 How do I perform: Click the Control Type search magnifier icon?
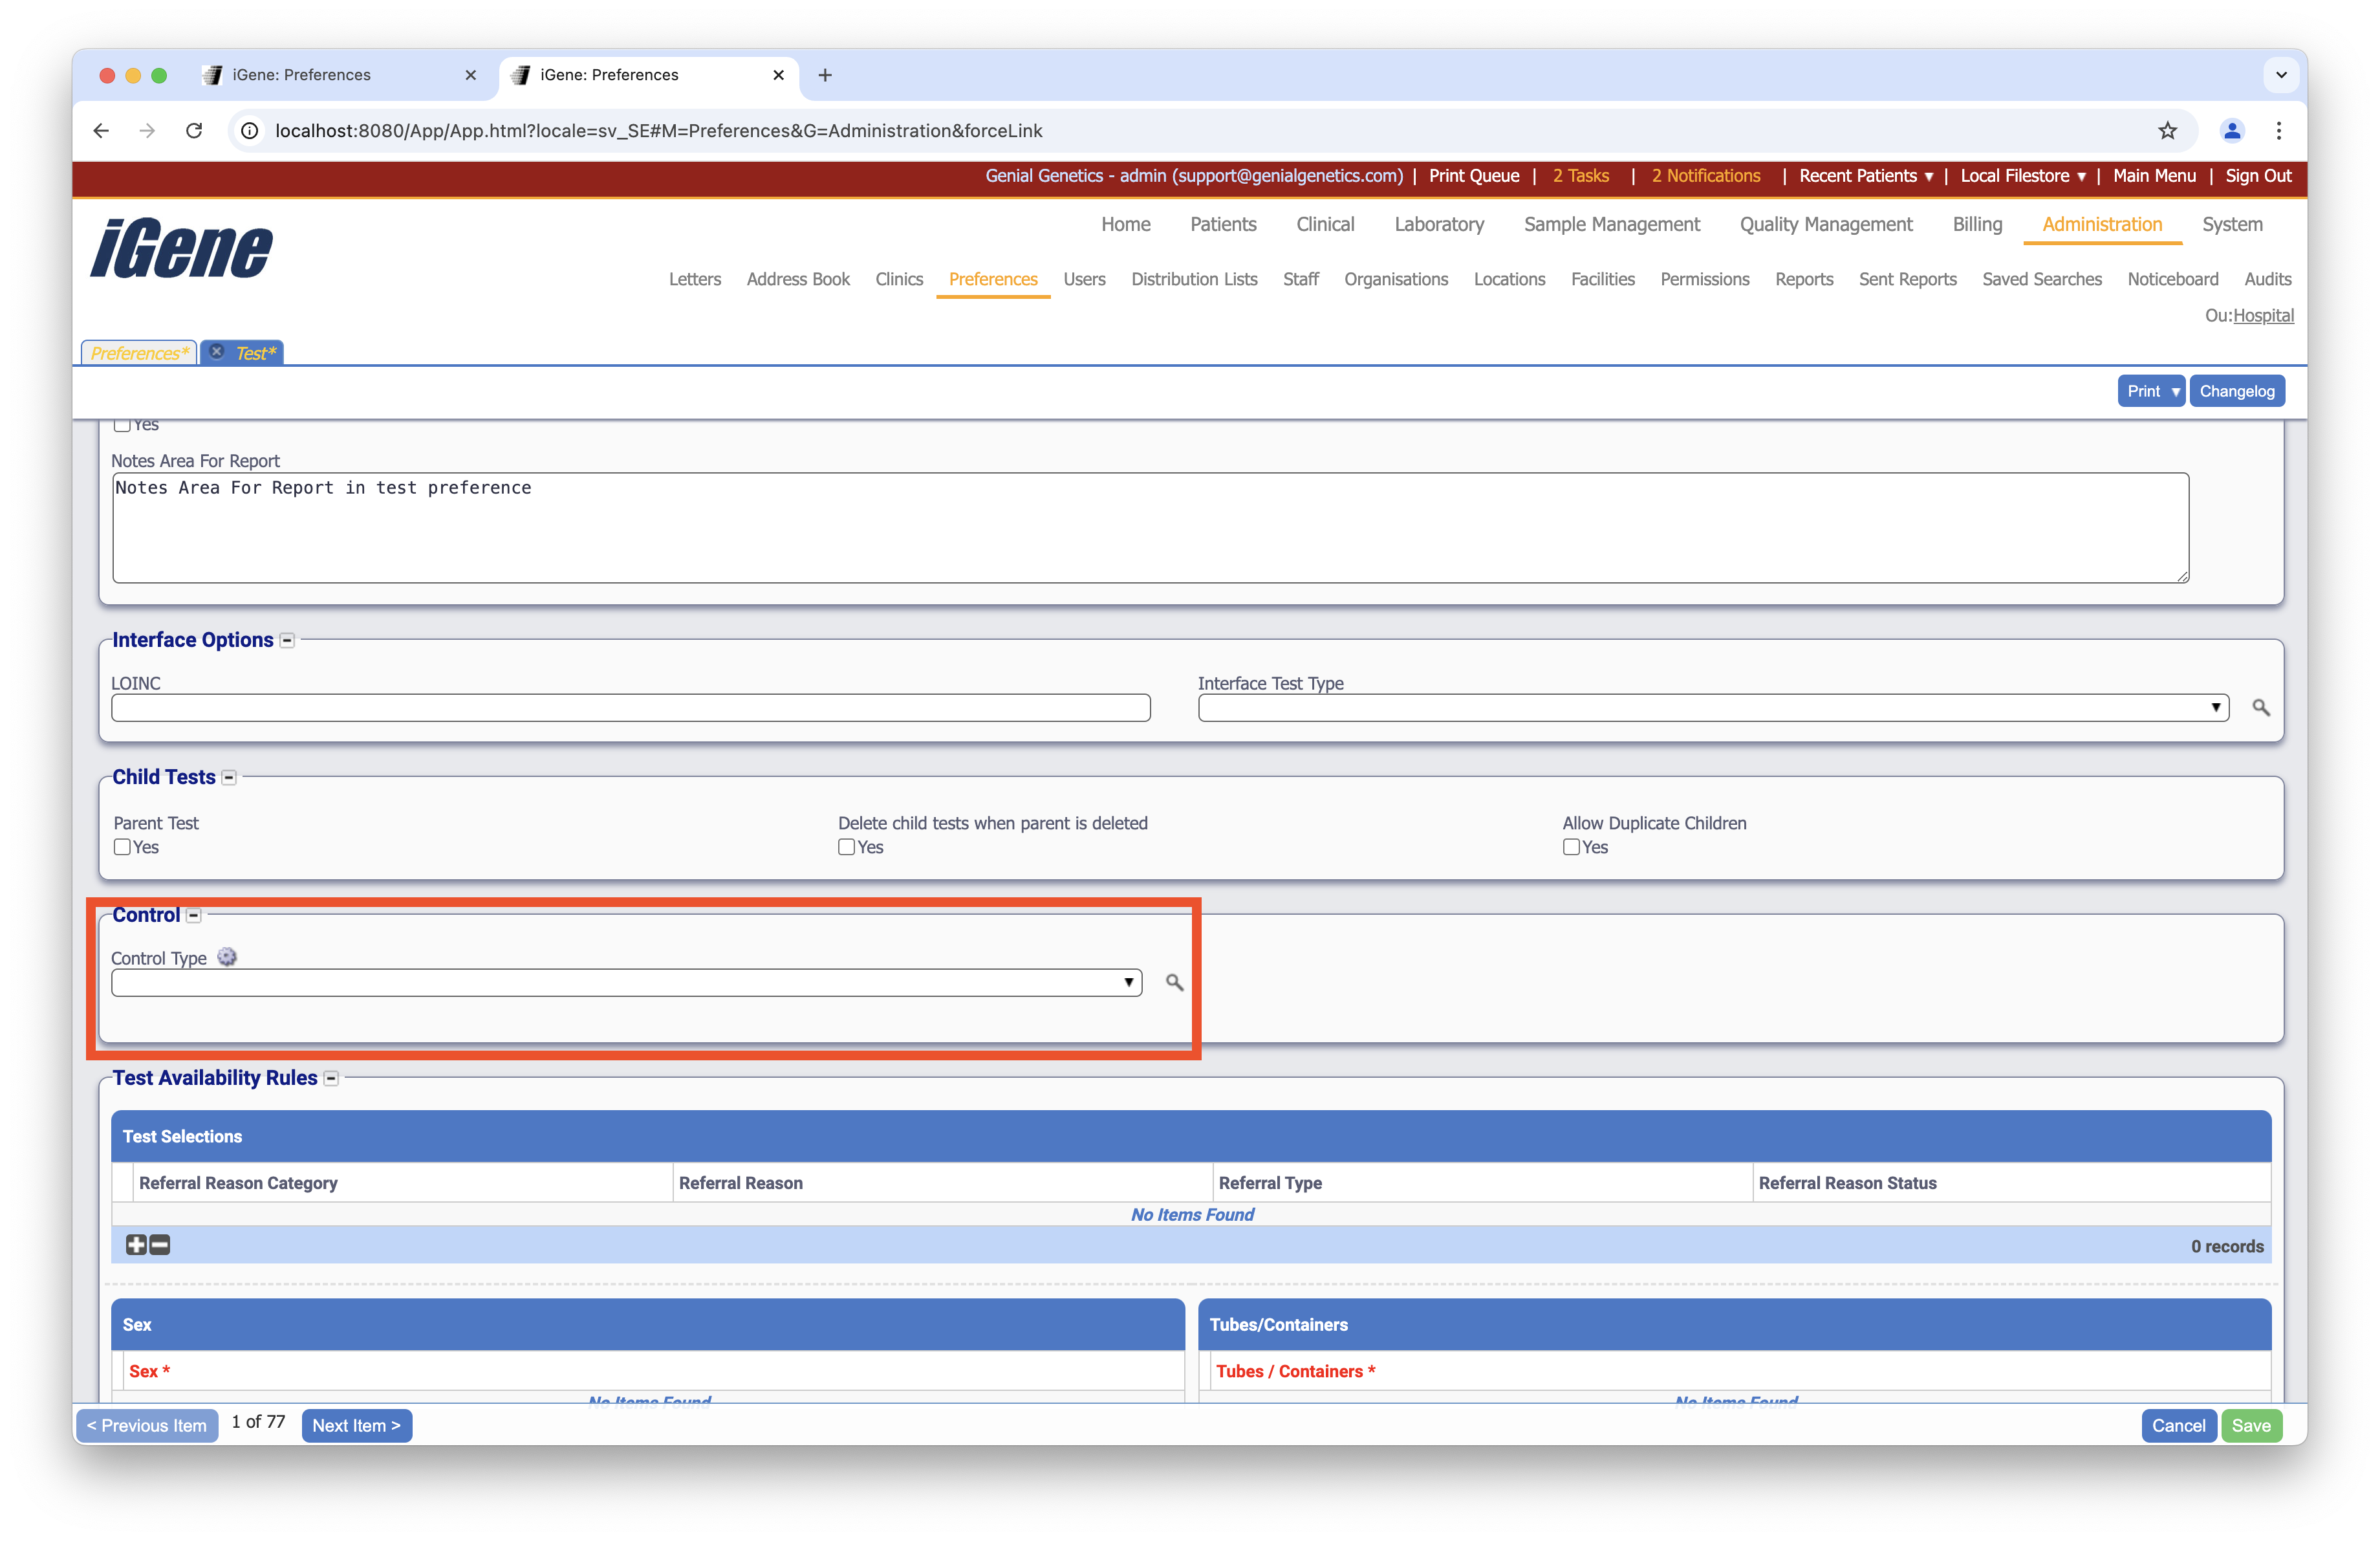tap(1174, 982)
